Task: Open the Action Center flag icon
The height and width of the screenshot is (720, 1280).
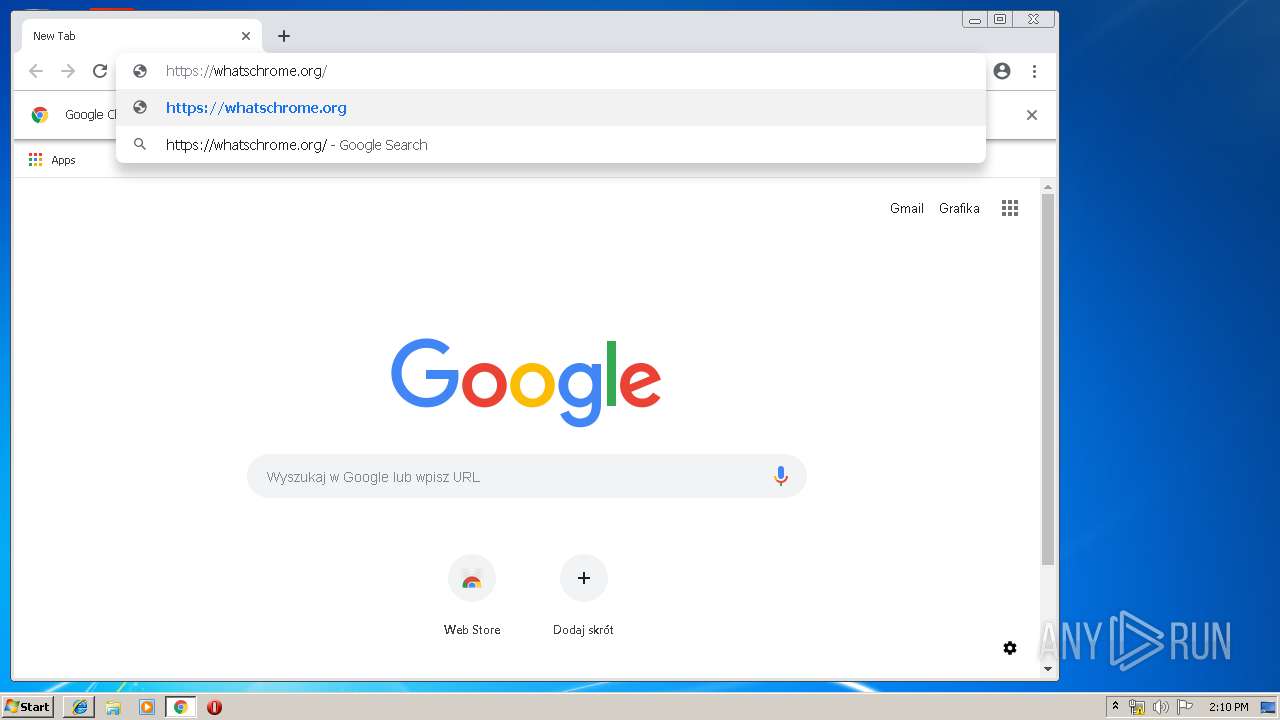Action: click(x=1185, y=707)
